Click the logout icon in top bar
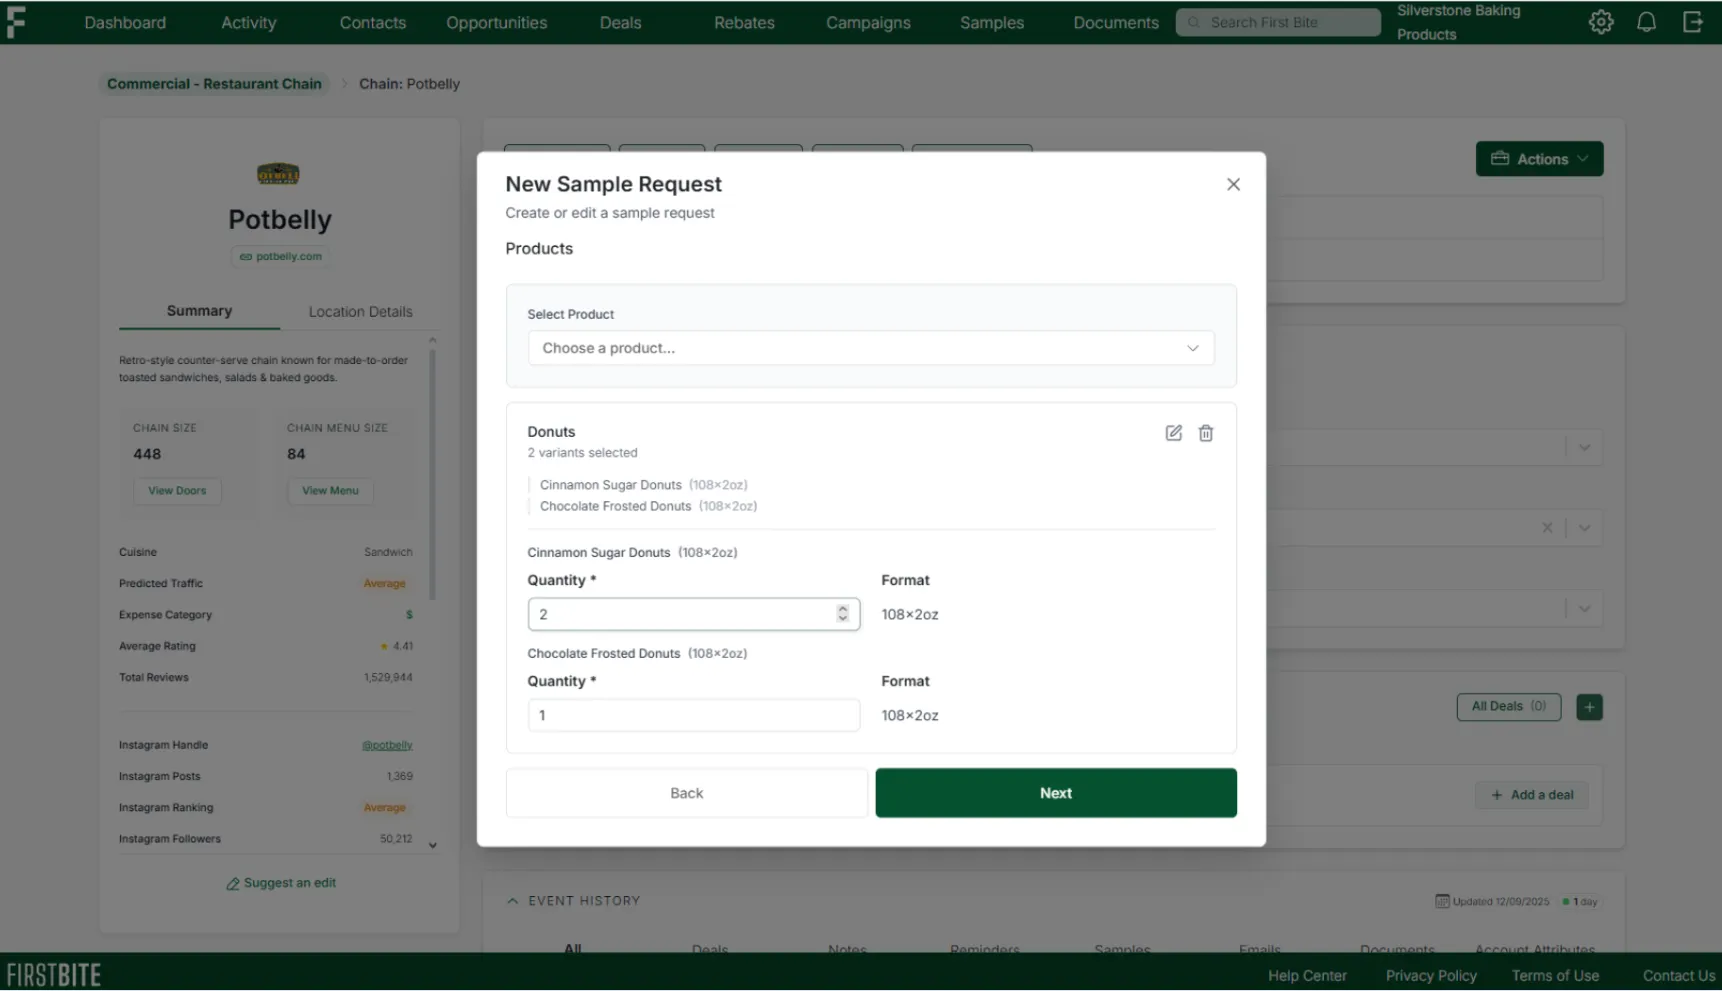 (1692, 22)
